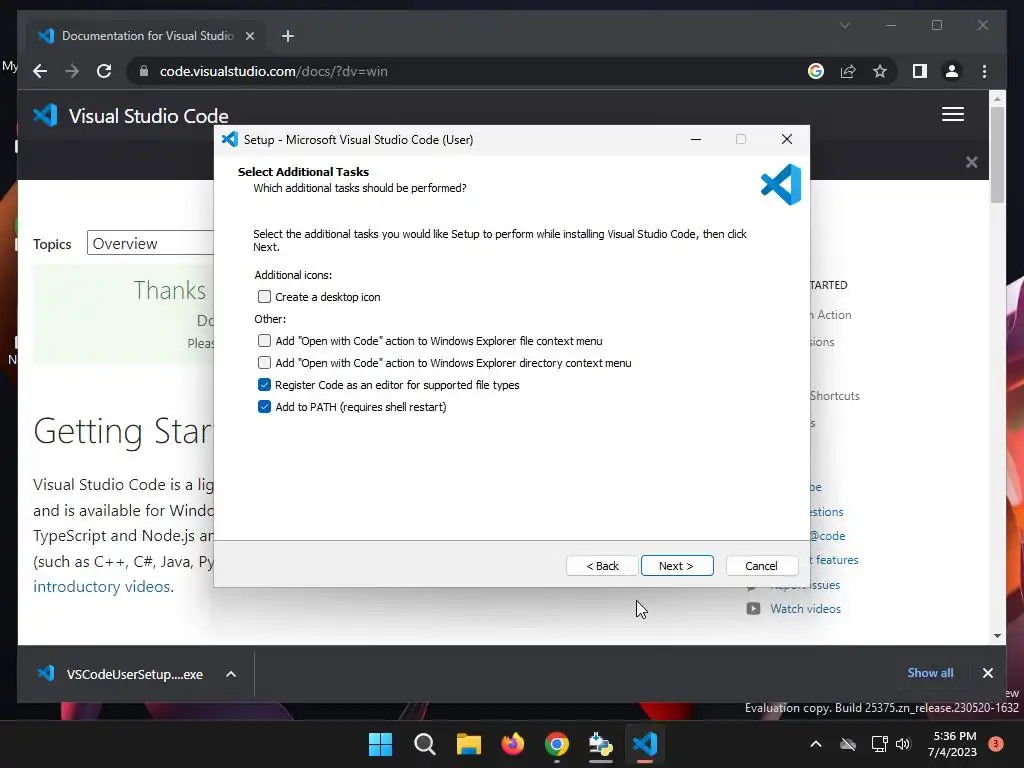Cancel the VS Code Setup

(761, 566)
